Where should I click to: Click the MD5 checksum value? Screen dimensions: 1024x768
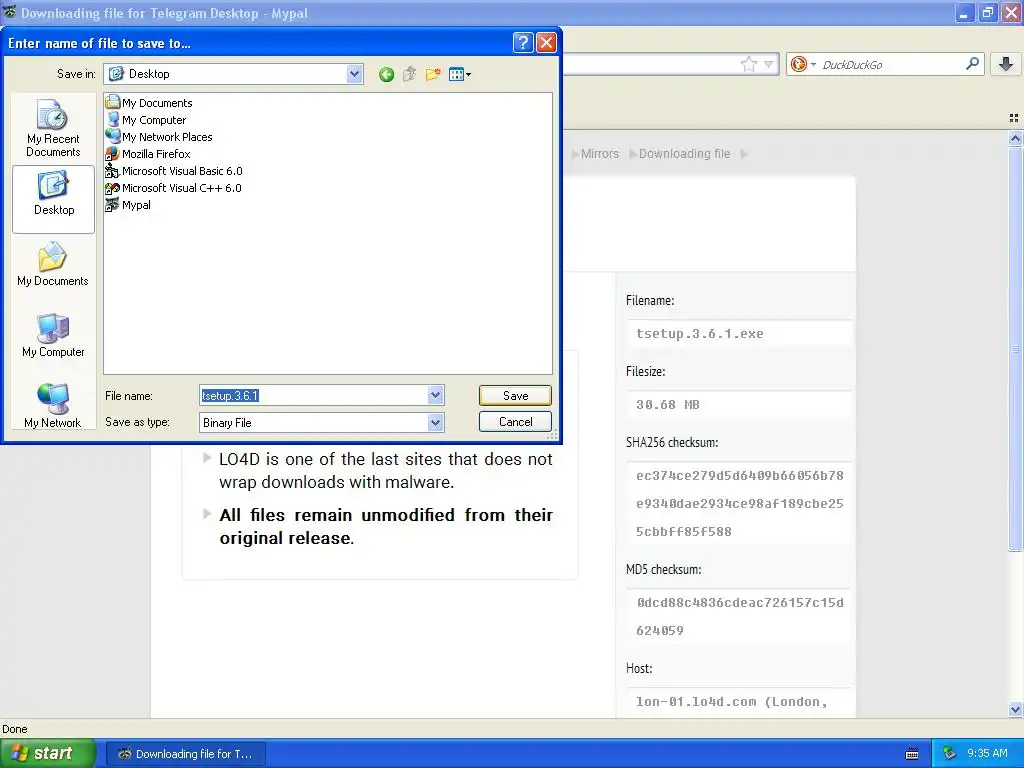[x=739, y=616]
